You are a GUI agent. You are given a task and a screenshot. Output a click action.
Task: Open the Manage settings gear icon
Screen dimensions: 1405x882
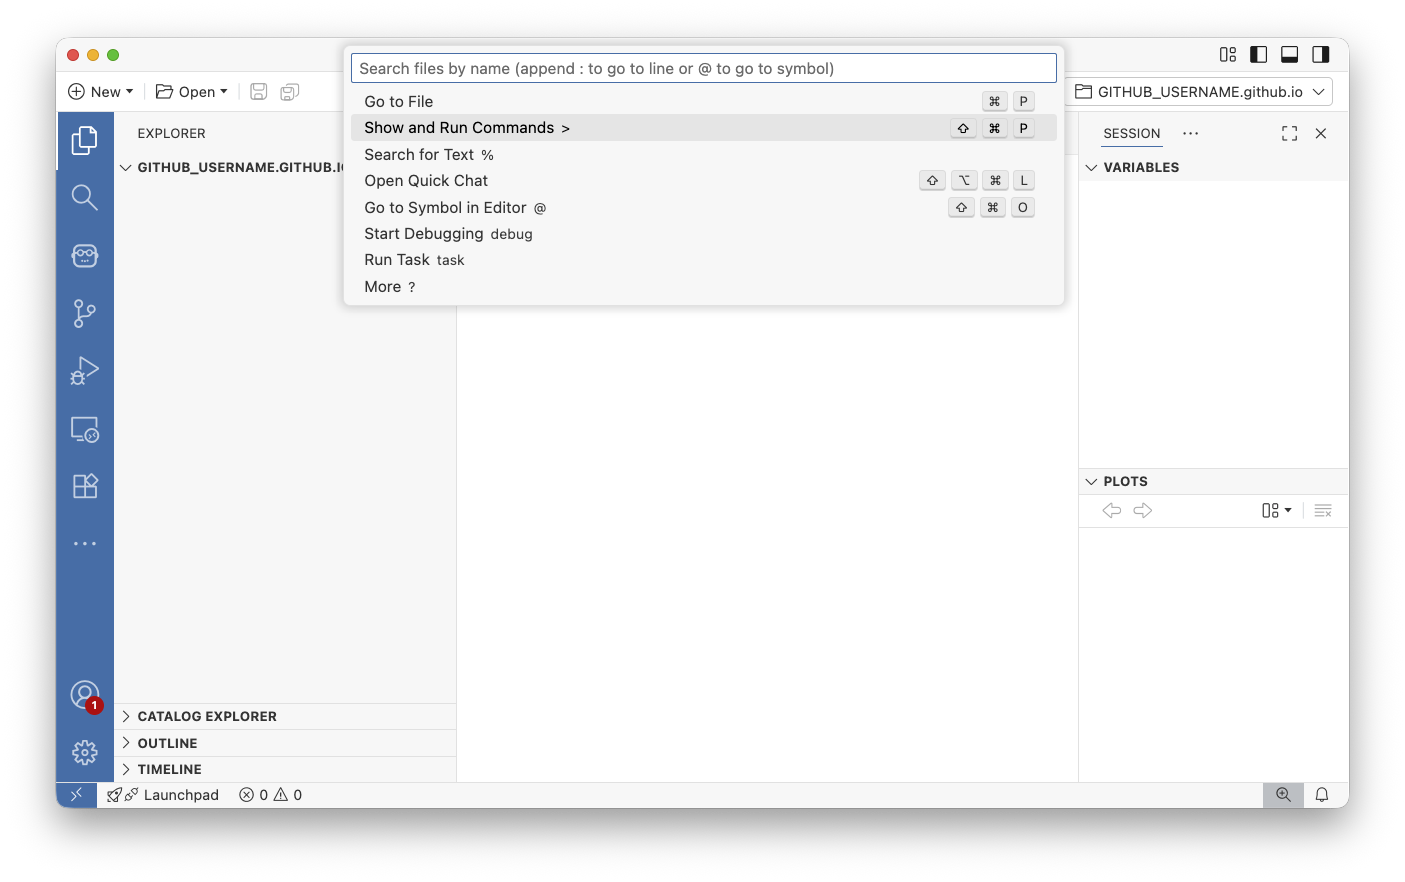[x=85, y=752]
